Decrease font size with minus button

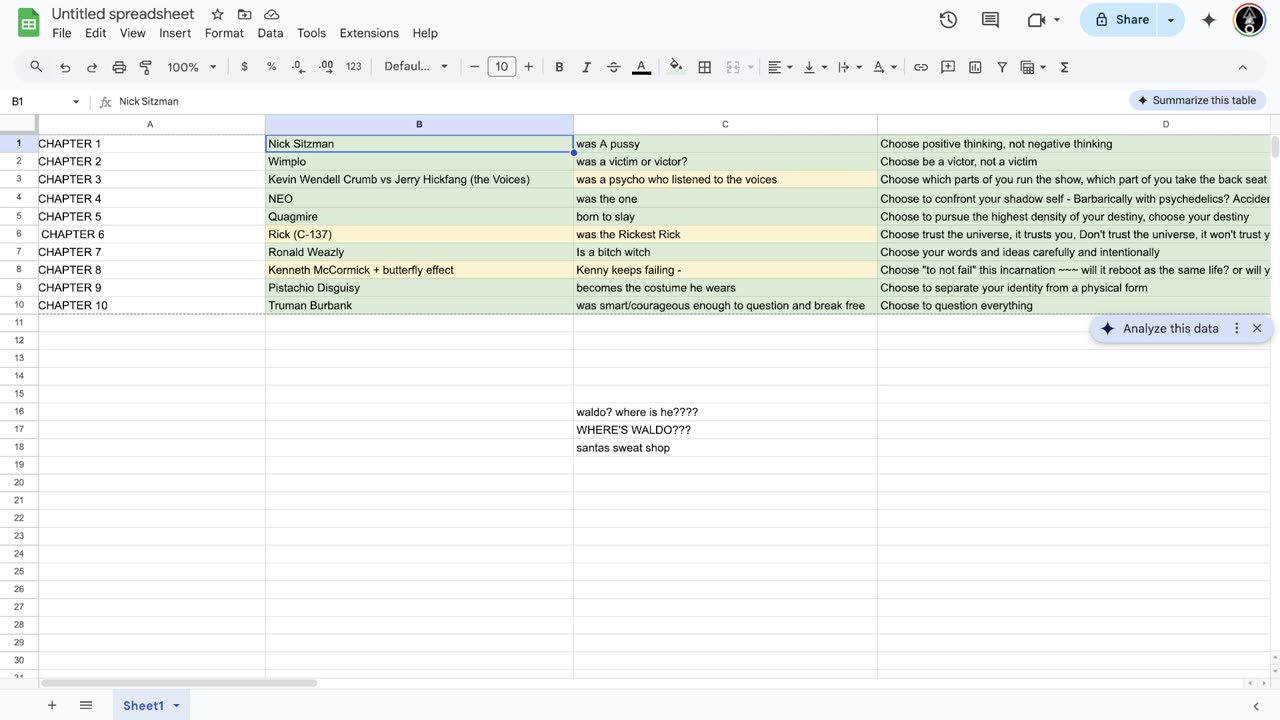click(x=475, y=67)
